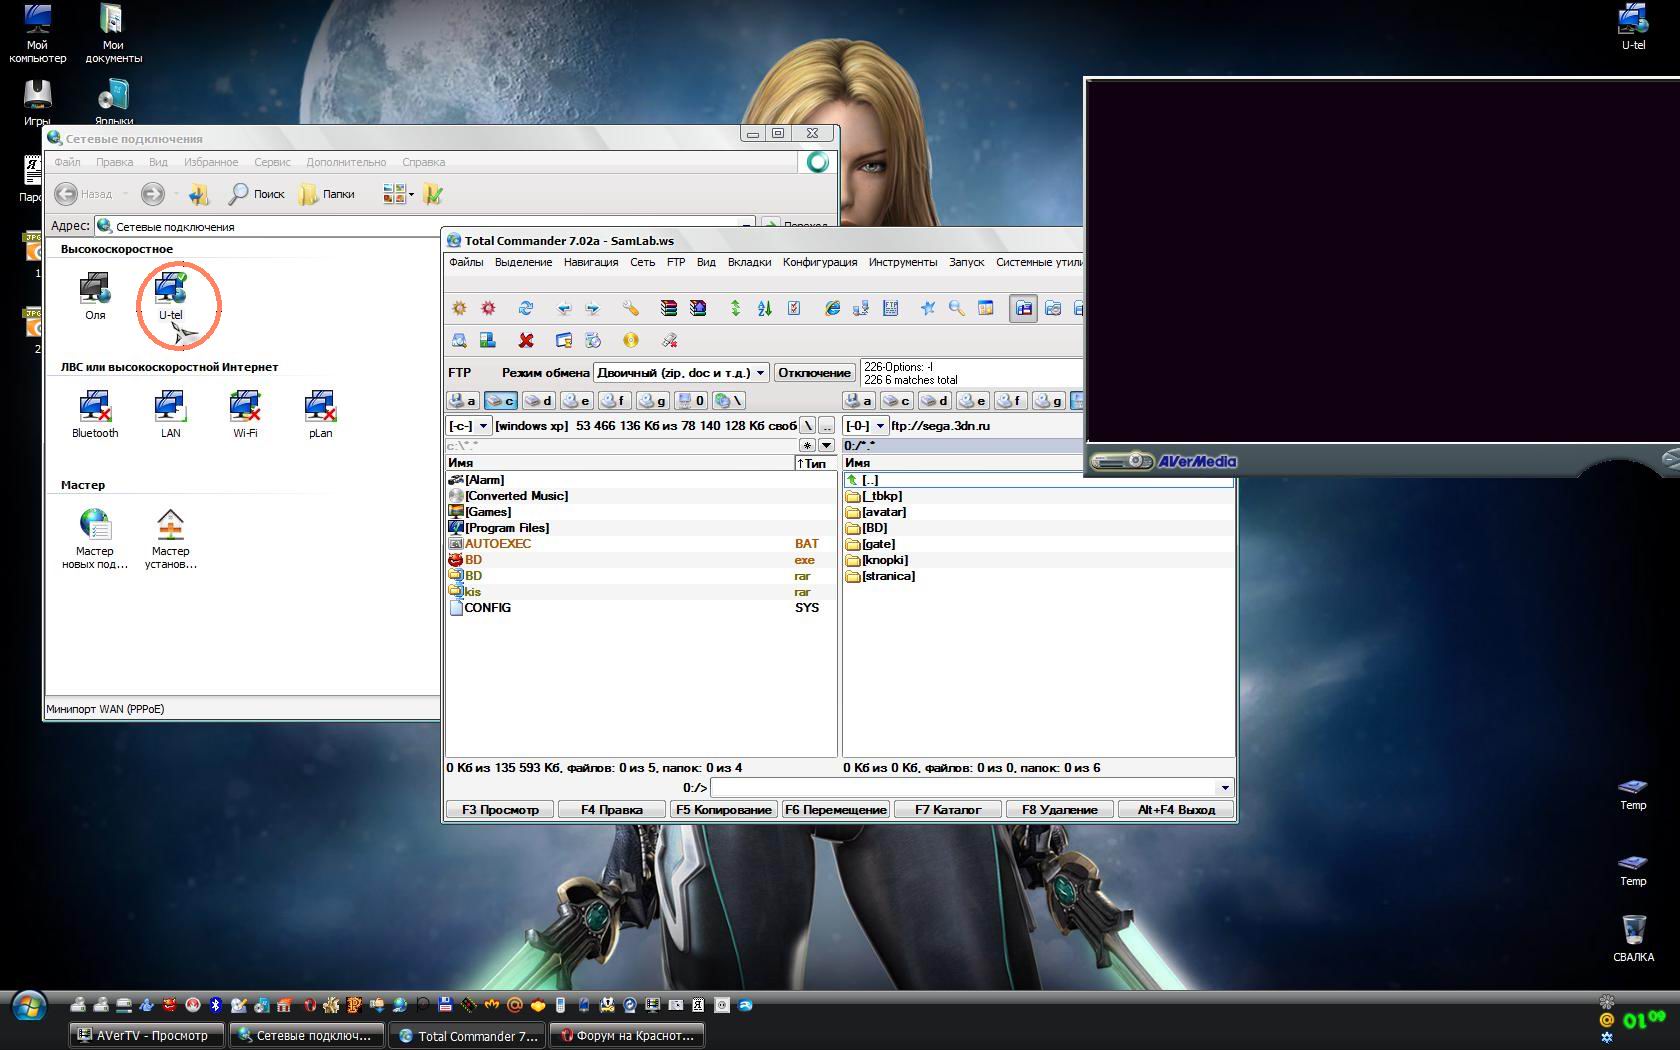Image resolution: width=1680 pixels, height=1050 pixels.
Task: Click the pack files WinRAR books icon
Action: (x=669, y=308)
